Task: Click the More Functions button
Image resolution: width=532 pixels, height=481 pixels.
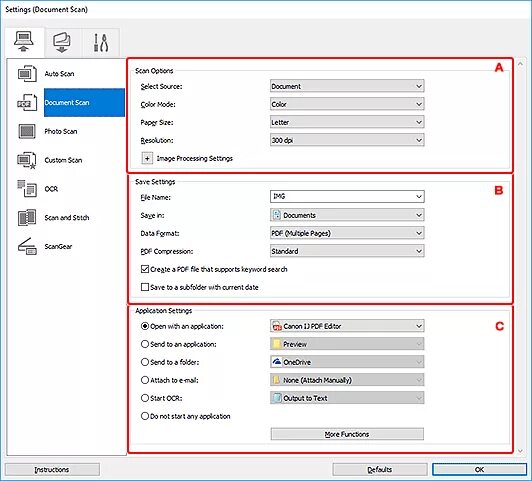Action: click(x=347, y=434)
